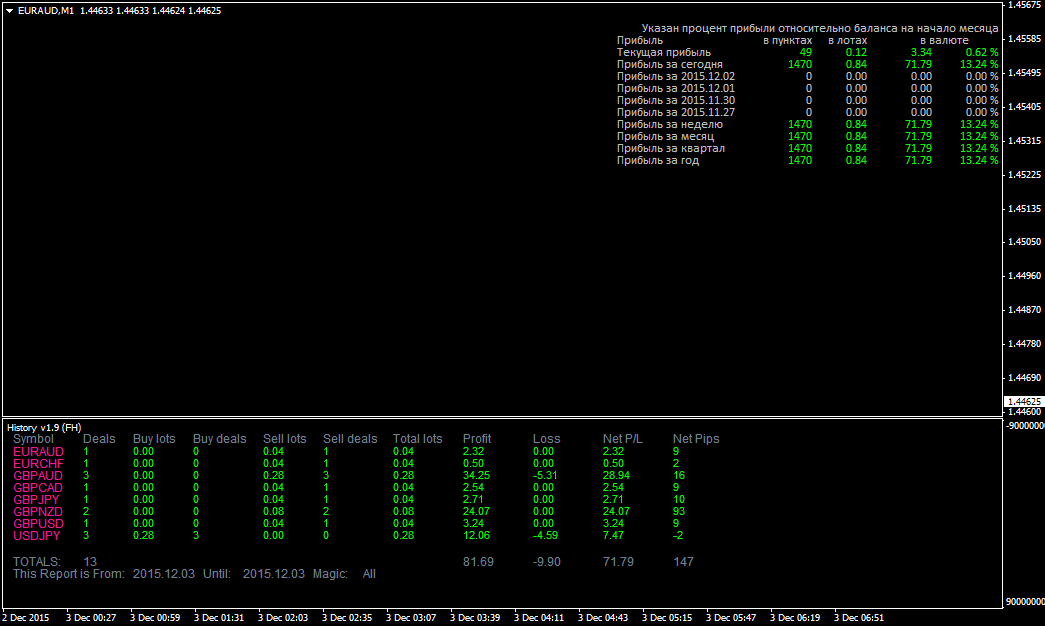Click the Profit column header in History
1045x626 pixels.
click(477, 439)
